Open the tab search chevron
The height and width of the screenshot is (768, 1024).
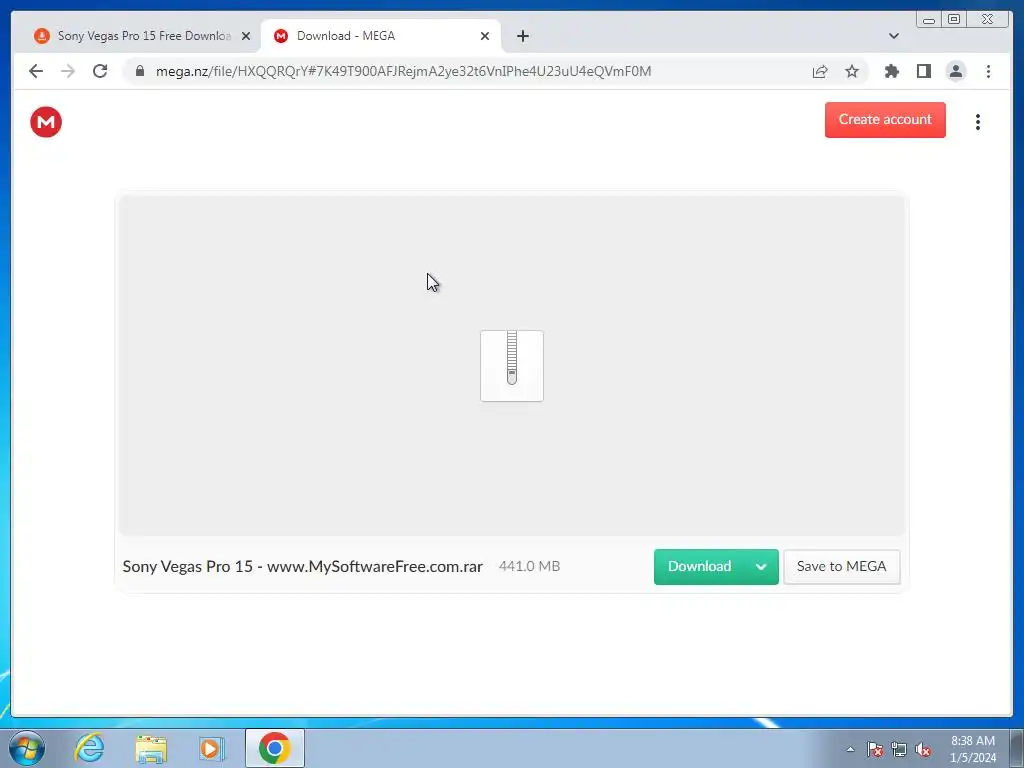click(x=893, y=36)
